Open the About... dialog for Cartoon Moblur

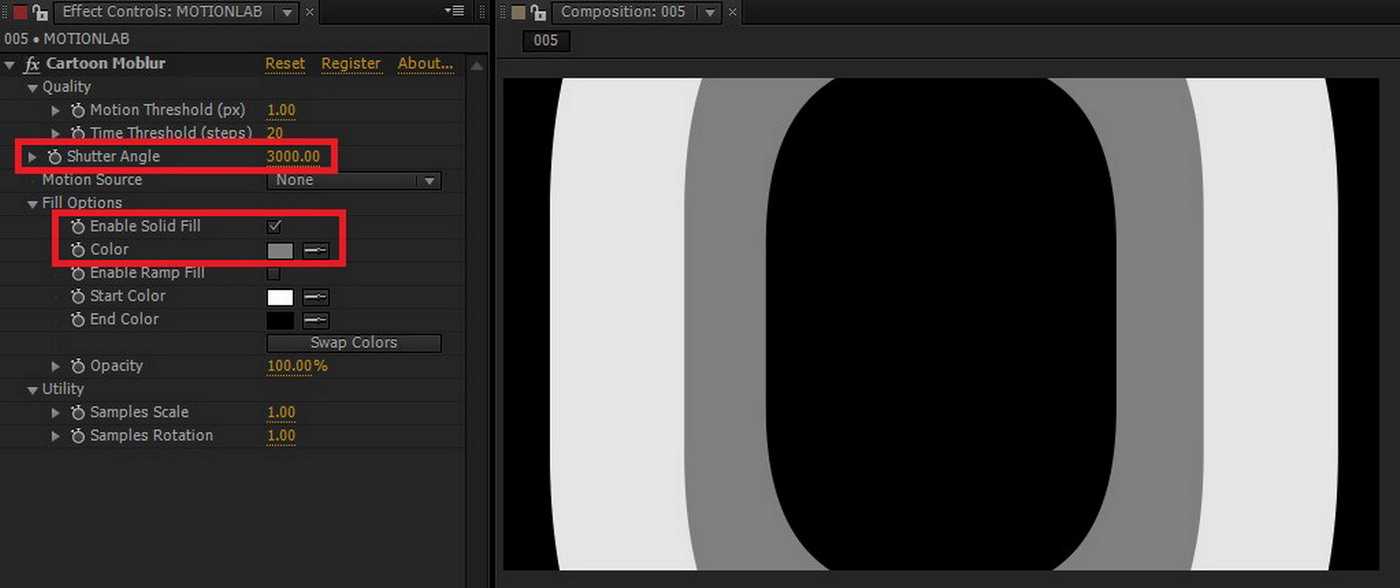click(424, 63)
